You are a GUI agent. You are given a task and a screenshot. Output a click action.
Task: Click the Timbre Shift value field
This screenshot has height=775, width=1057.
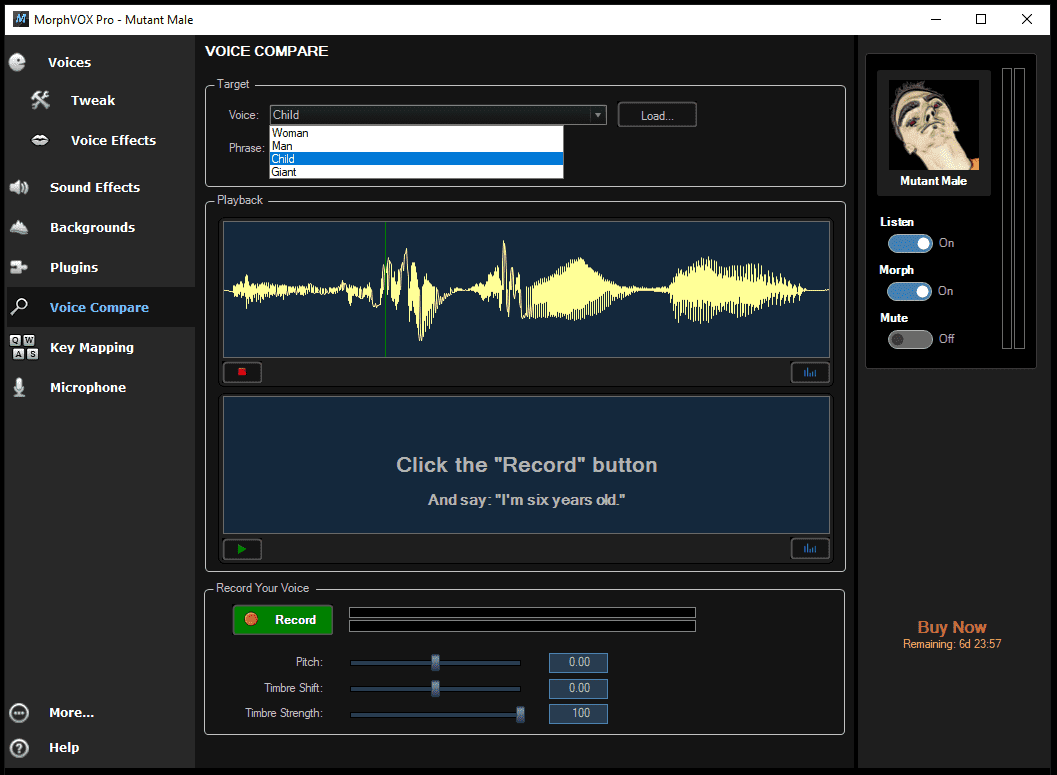pos(578,688)
